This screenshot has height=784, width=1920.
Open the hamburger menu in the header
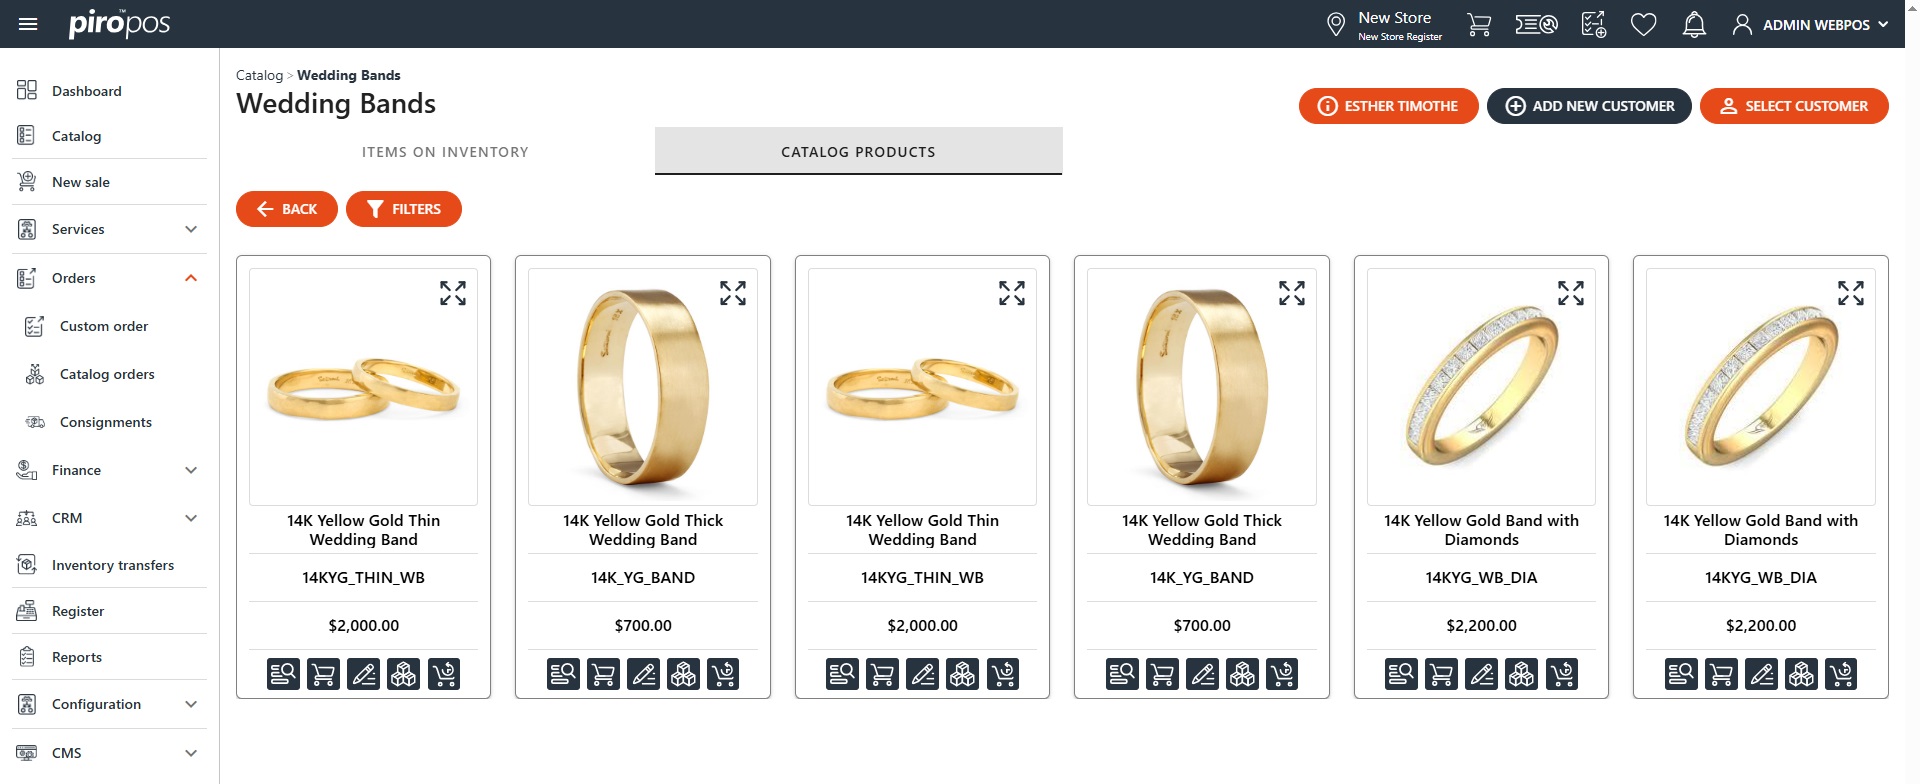[x=28, y=24]
